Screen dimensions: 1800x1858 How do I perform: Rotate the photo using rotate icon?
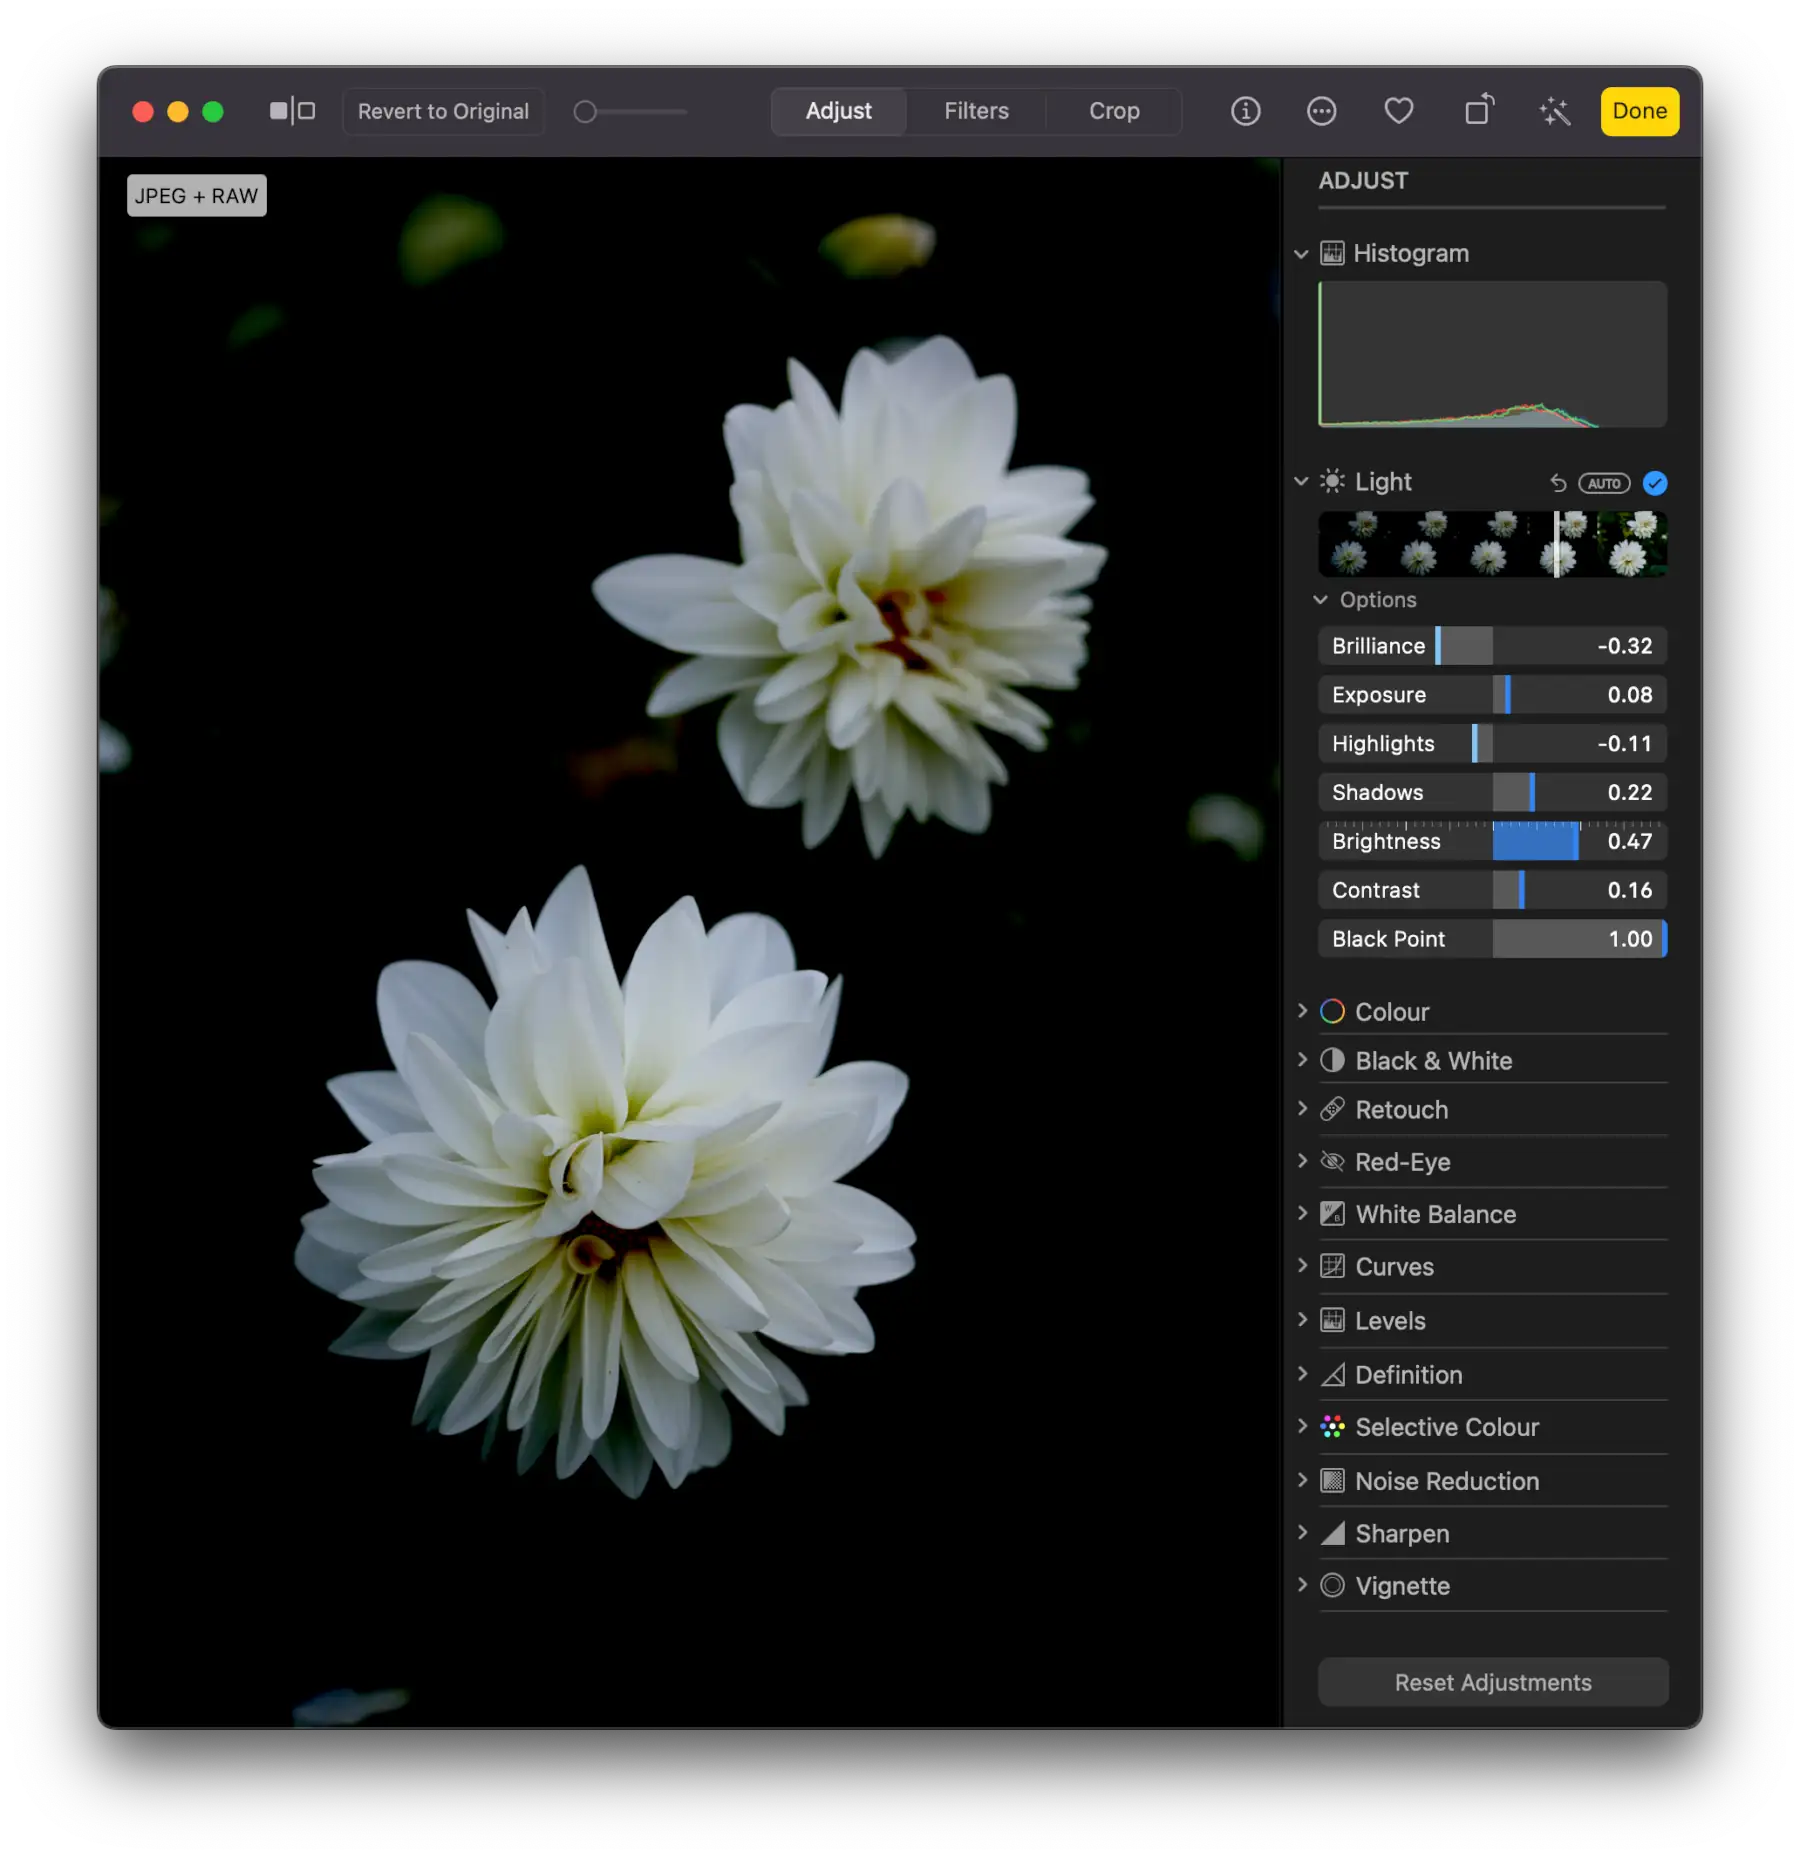1478,111
